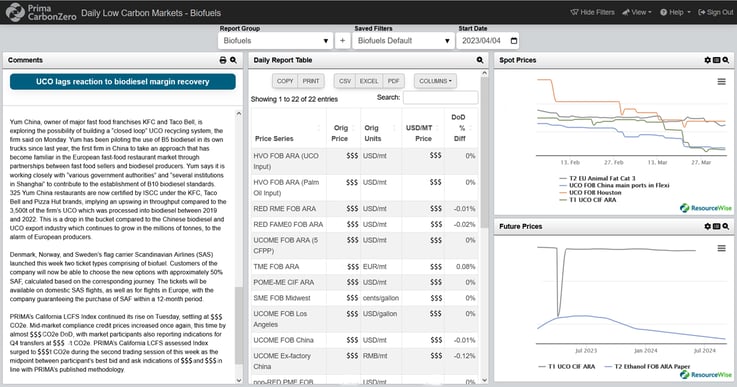This screenshot has height=387, width=737.
Task: Print the Comments panel via printer icon
Action: [223, 60]
